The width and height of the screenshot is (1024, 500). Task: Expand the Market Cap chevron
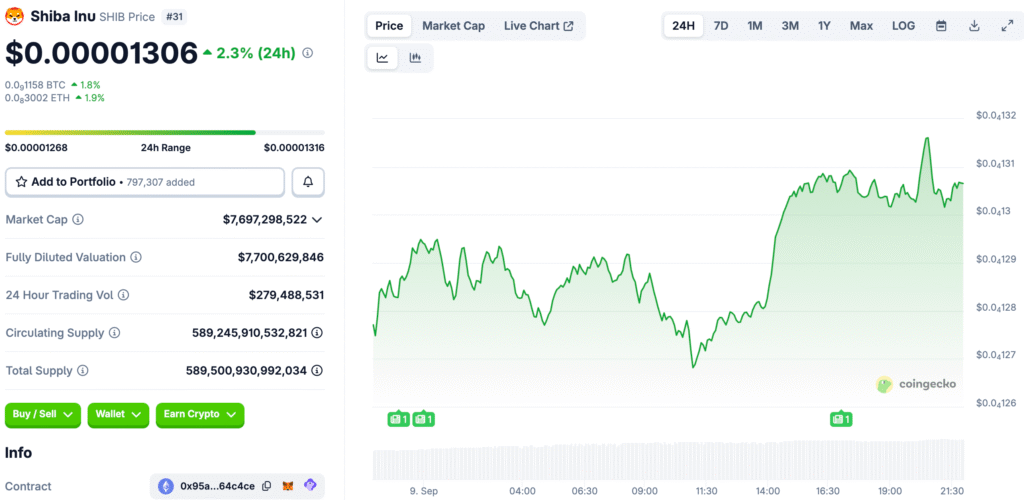[317, 220]
